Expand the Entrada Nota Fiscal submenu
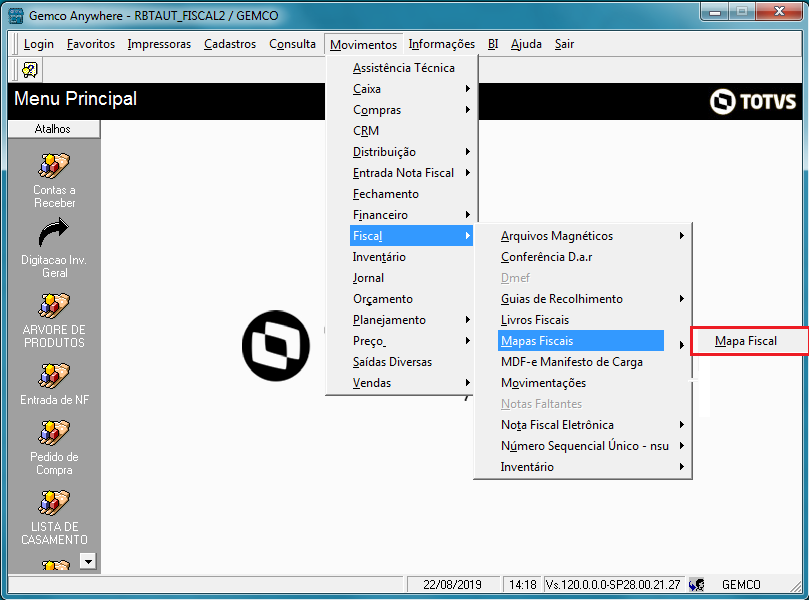 (x=411, y=173)
